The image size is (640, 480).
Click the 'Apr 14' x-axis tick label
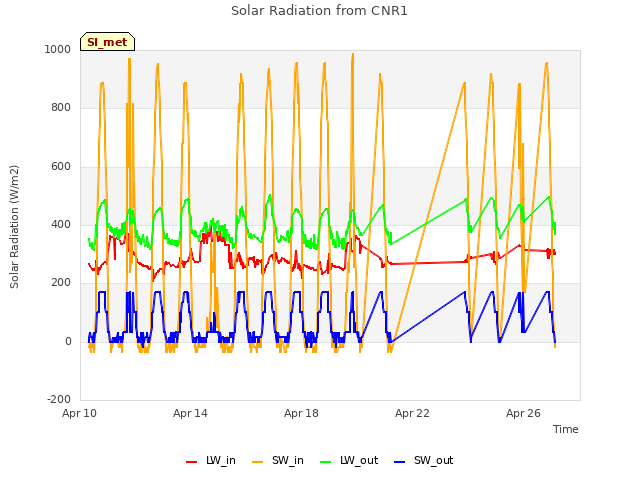190,413
